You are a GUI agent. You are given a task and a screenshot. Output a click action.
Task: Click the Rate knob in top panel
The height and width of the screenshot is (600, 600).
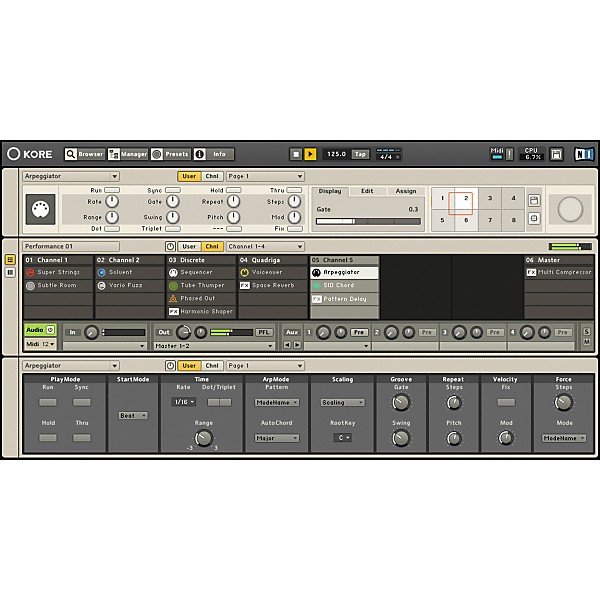[x=112, y=201]
